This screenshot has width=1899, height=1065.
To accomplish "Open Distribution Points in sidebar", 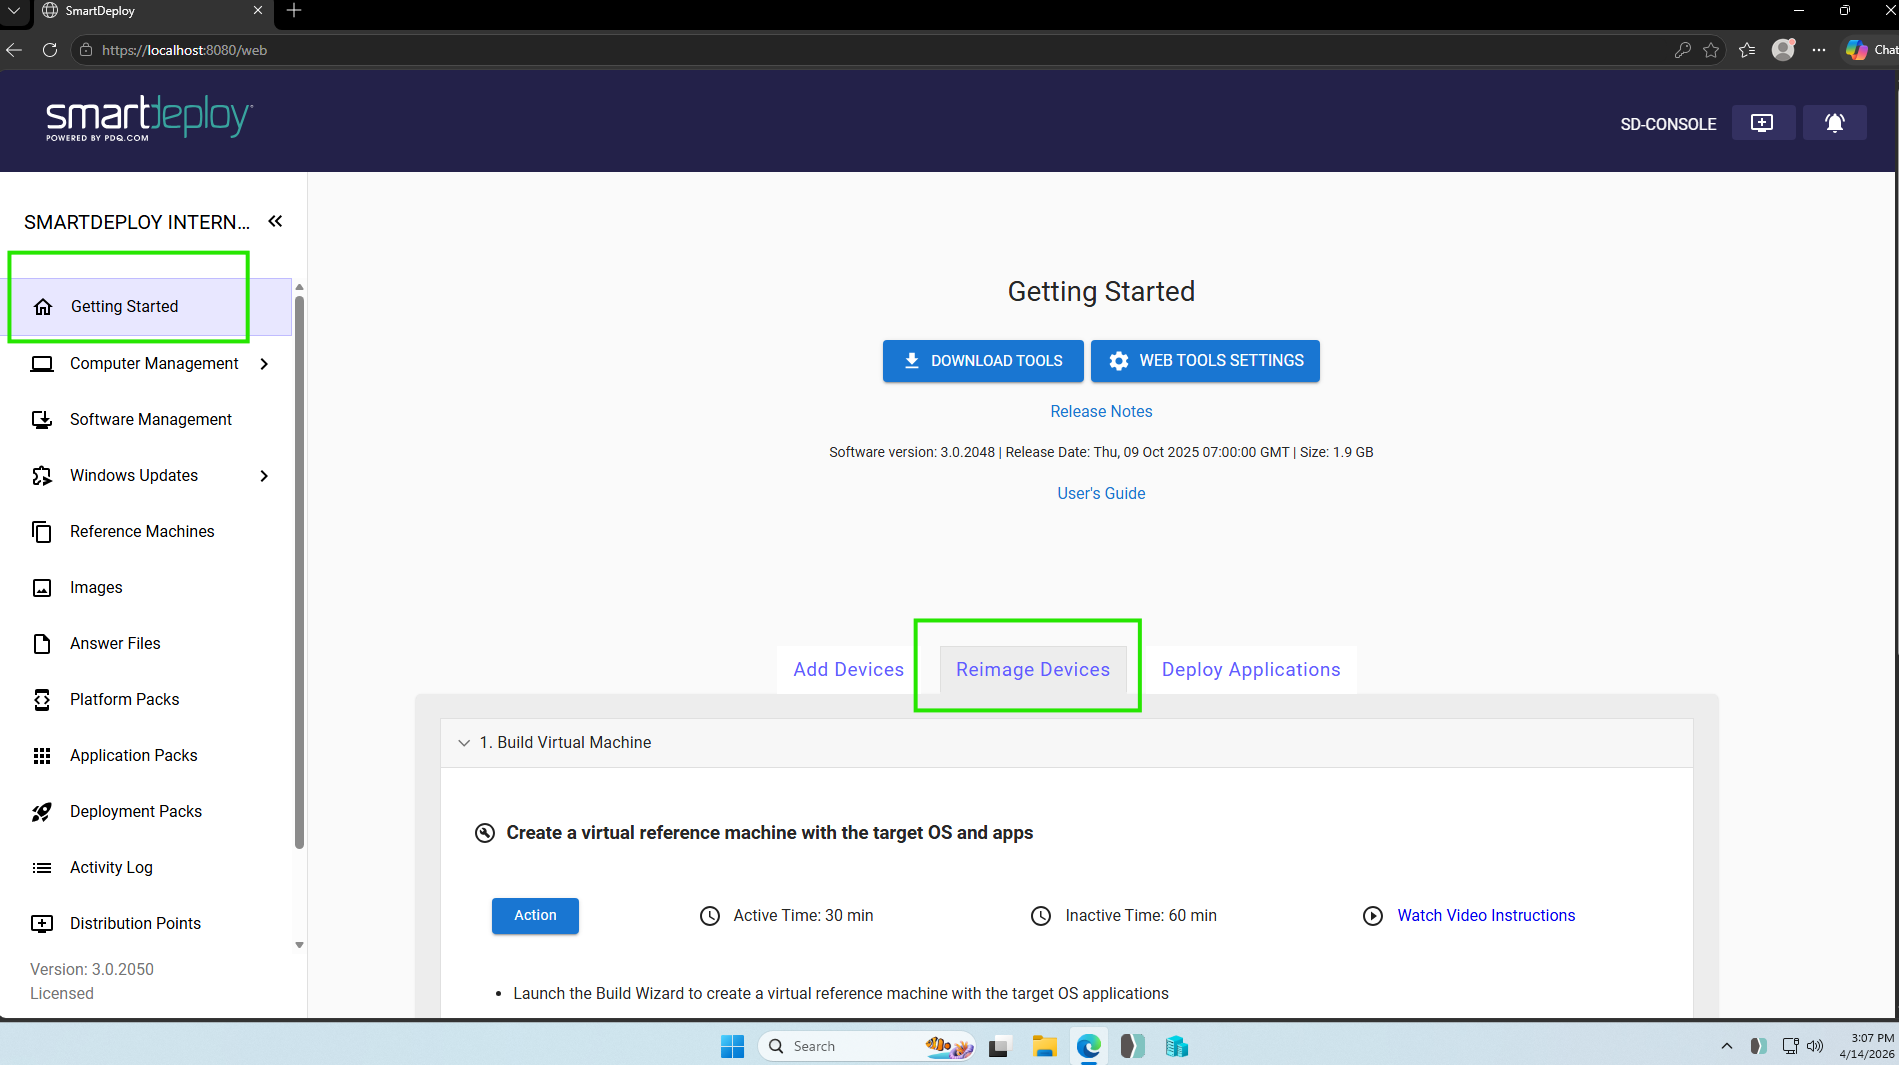I will point(135,923).
